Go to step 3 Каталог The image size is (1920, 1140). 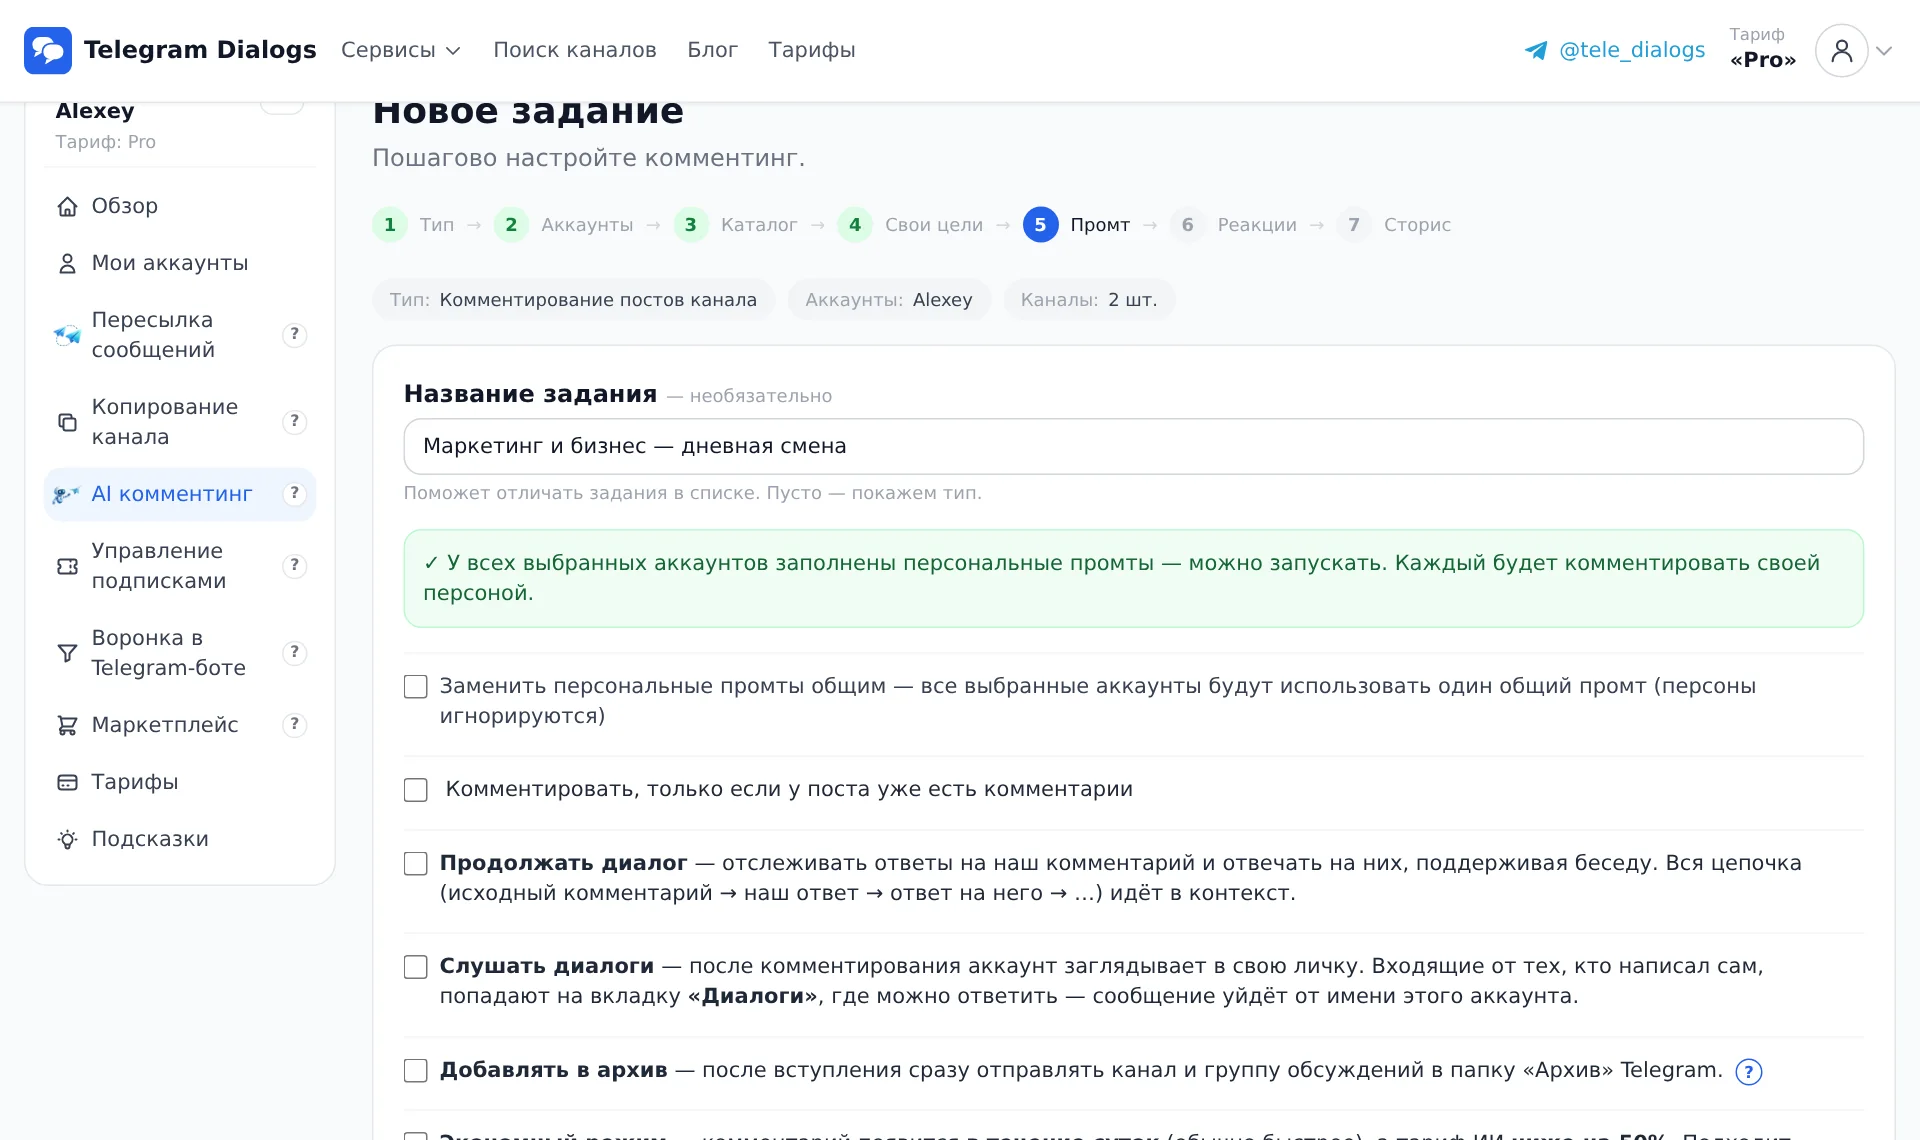click(x=736, y=225)
